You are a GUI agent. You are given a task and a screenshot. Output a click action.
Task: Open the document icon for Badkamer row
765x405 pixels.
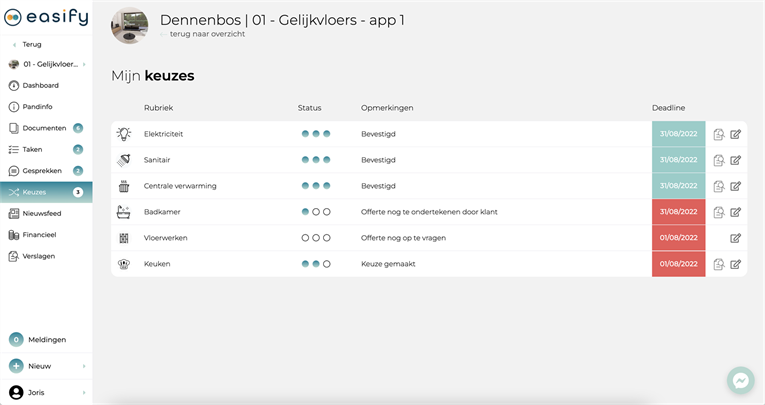point(719,212)
